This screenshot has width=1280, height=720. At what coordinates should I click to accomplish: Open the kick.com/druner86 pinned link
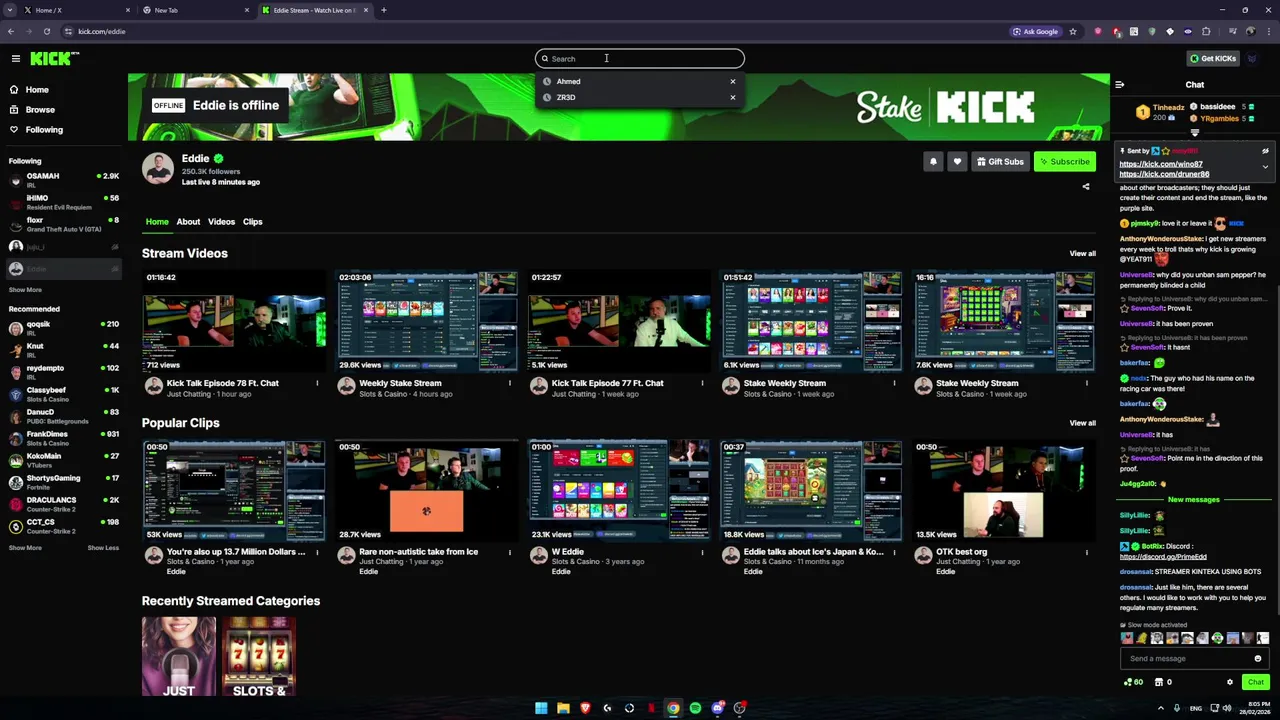pyautogui.click(x=1164, y=174)
